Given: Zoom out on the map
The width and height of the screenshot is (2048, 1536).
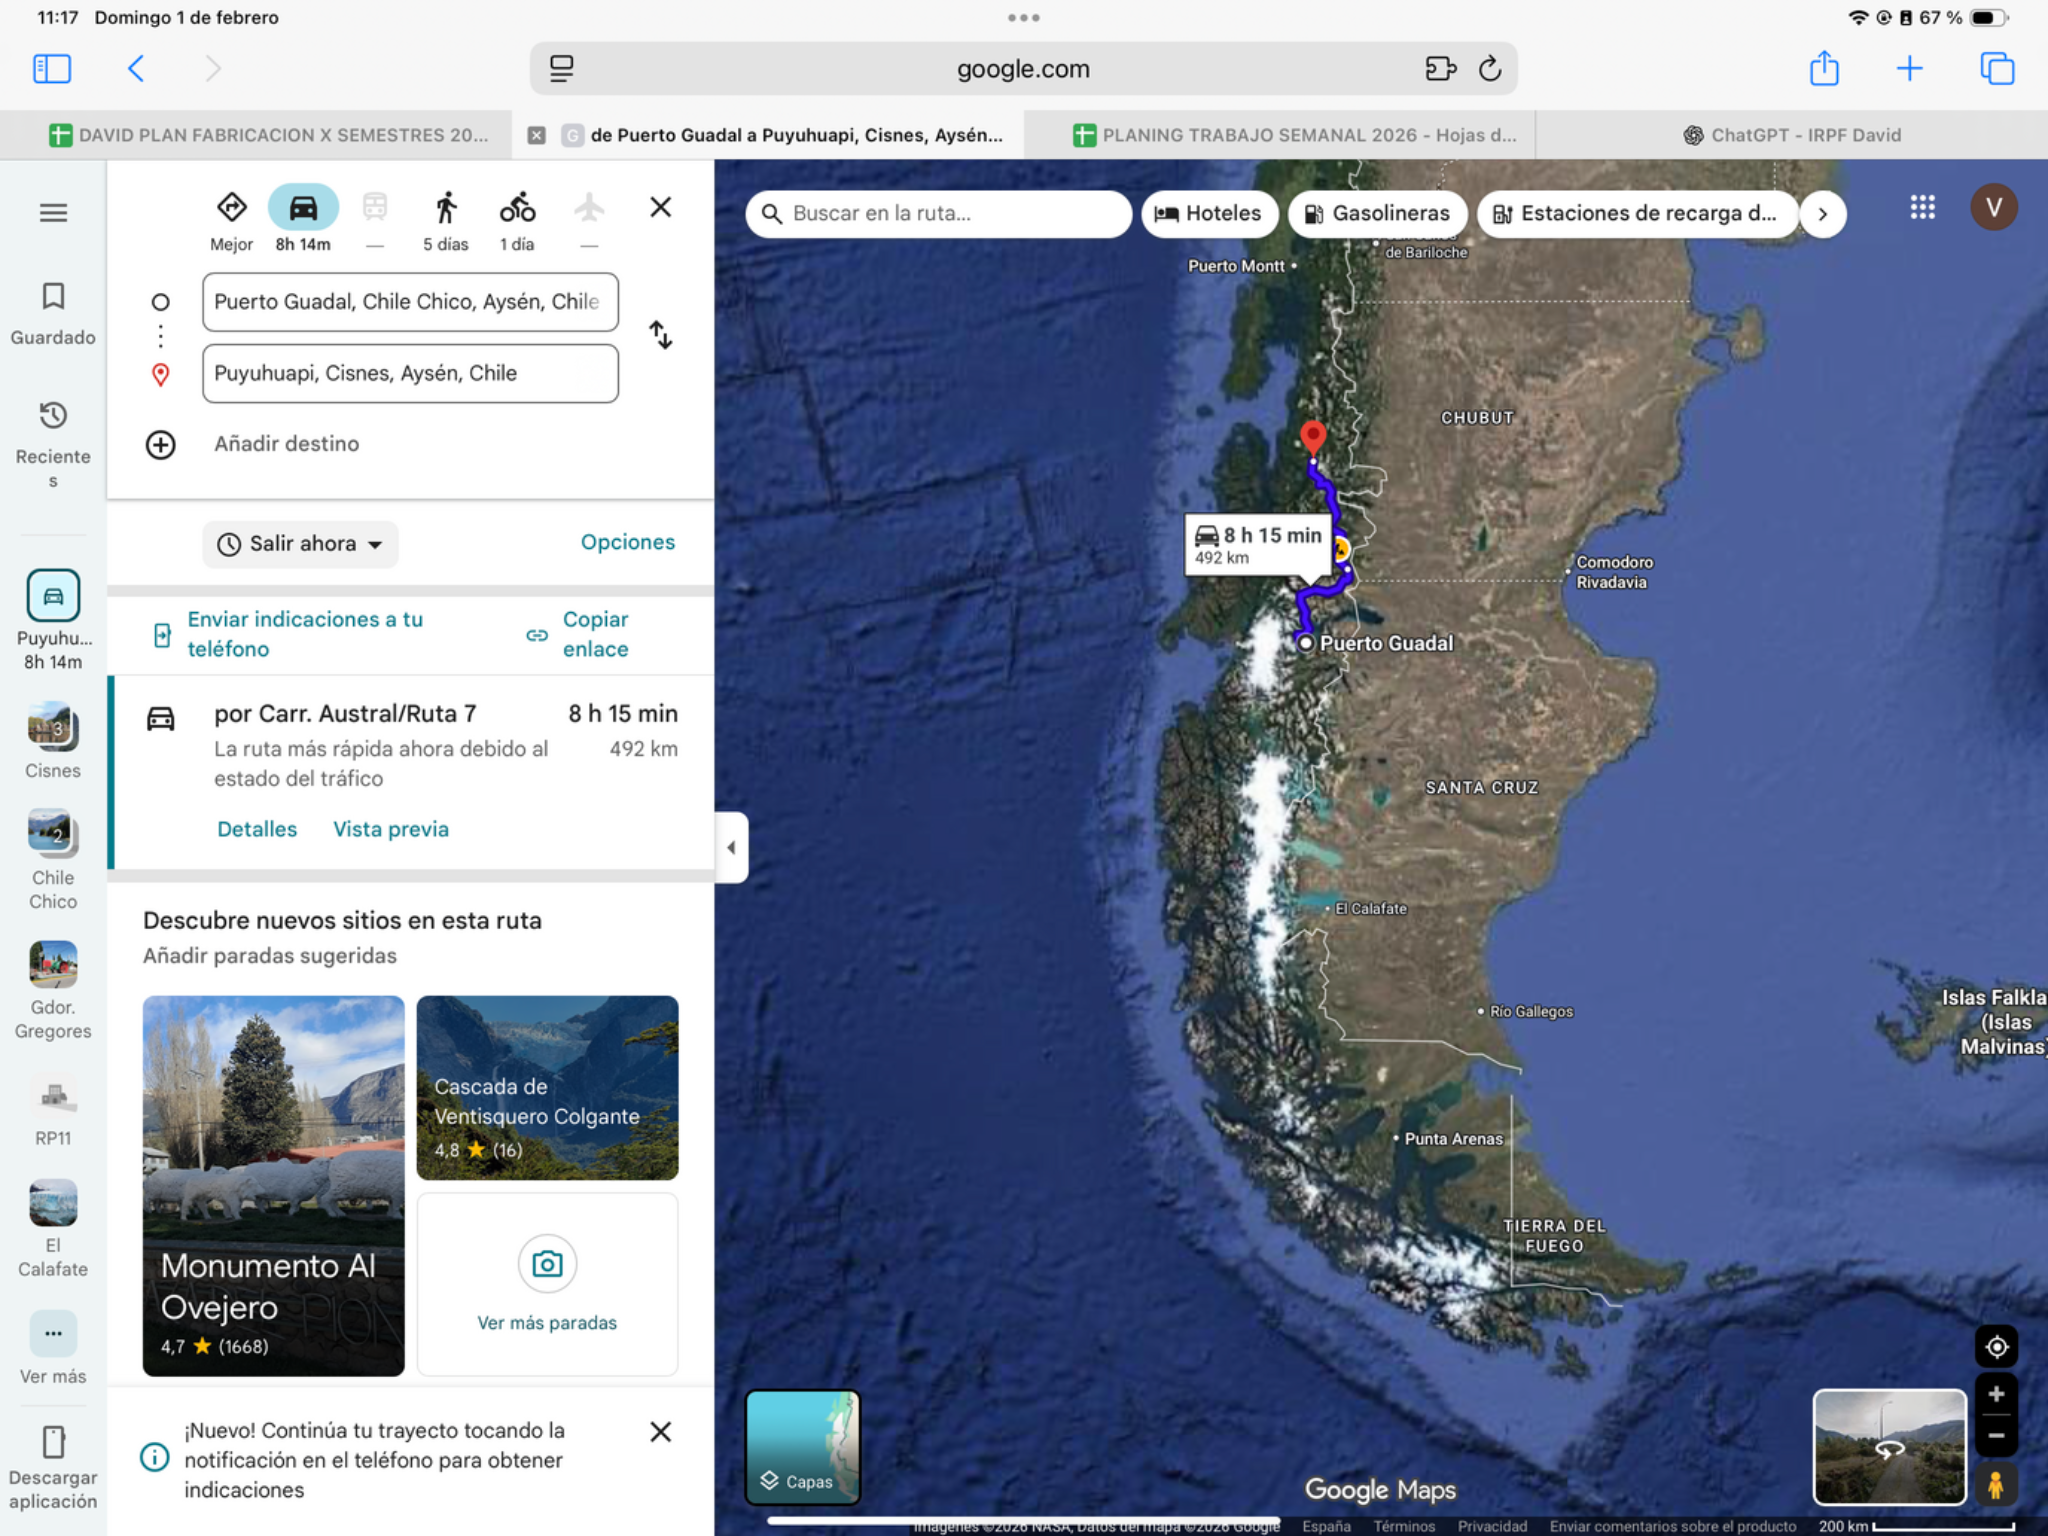Looking at the screenshot, I should coord(1996,1435).
